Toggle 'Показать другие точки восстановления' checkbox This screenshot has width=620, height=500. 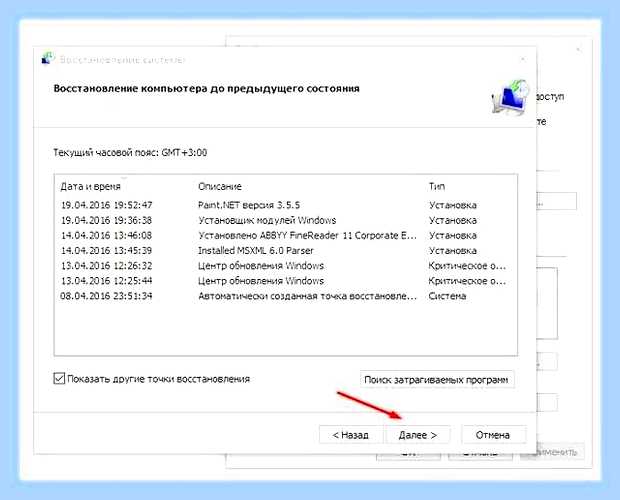[x=59, y=379]
